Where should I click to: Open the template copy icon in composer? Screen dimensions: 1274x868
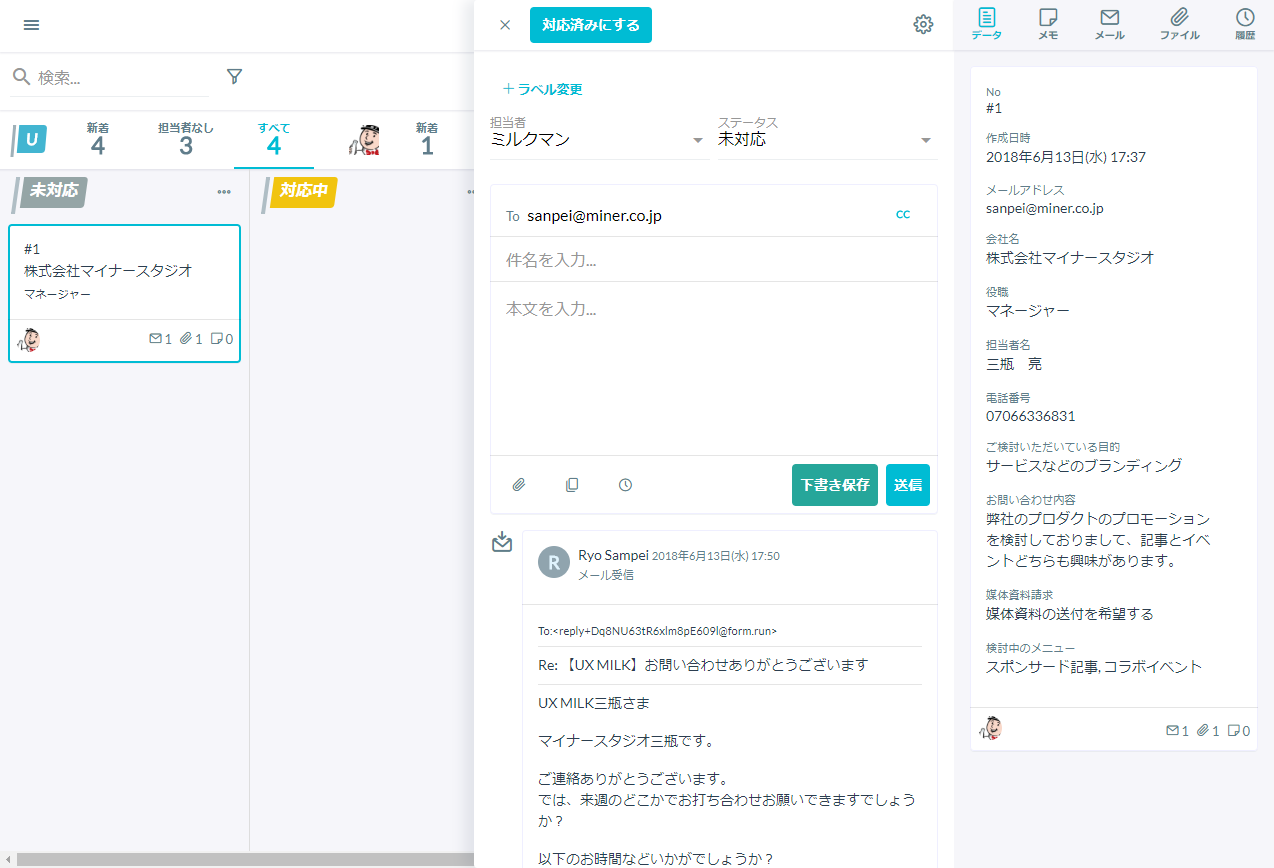pos(572,485)
